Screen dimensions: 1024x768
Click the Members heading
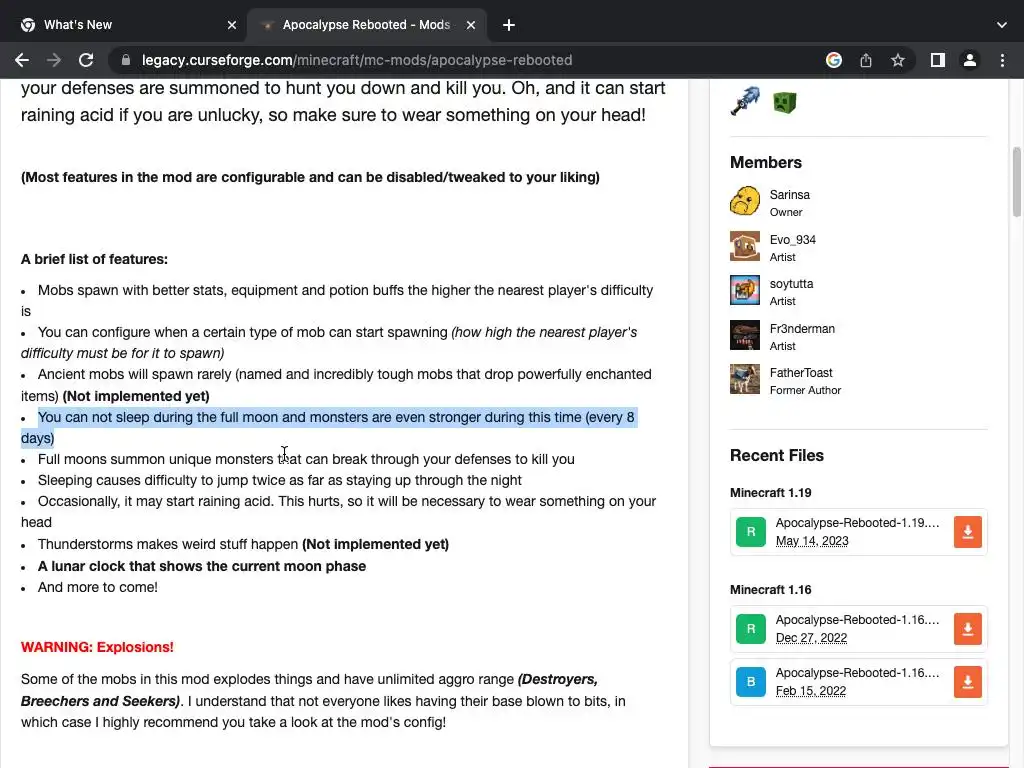pyautogui.click(x=765, y=162)
